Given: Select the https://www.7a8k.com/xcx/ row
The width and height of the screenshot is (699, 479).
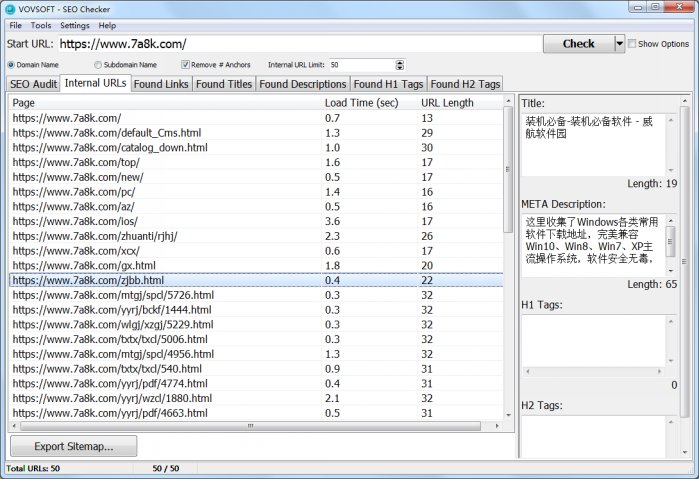Looking at the screenshot, I should tap(256, 251).
